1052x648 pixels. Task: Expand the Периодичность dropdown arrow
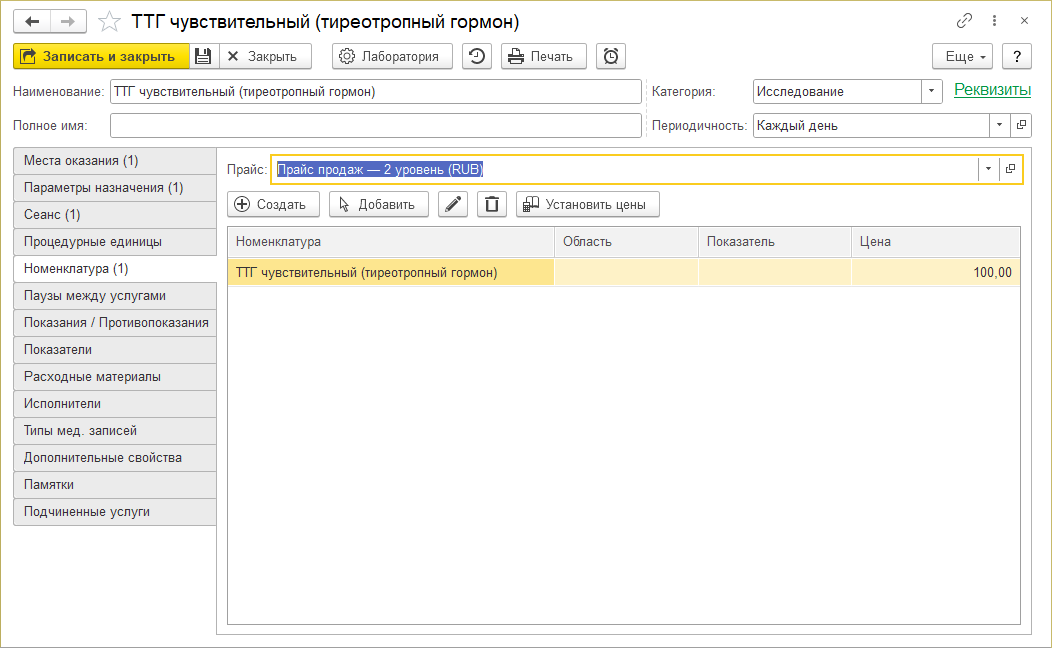pos(999,125)
